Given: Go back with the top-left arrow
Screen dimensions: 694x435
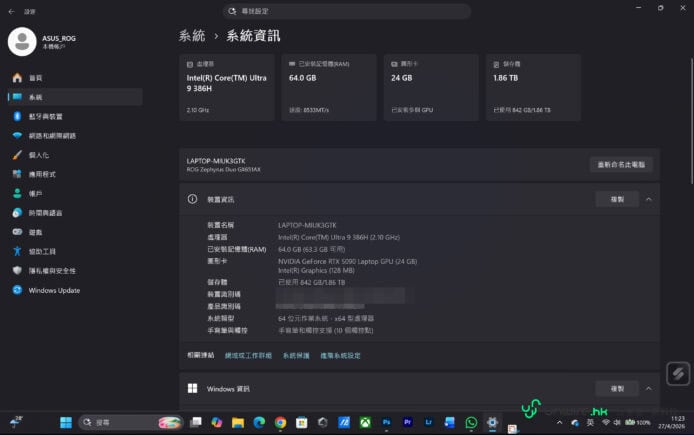Looking at the screenshot, I should pyautogui.click(x=11, y=12).
